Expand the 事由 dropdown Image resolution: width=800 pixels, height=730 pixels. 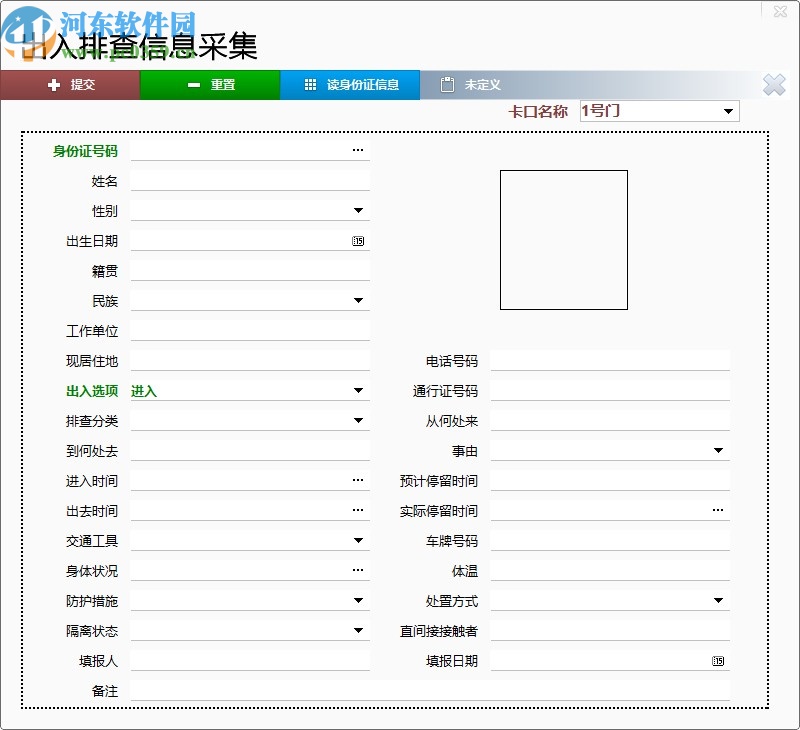(x=717, y=450)
